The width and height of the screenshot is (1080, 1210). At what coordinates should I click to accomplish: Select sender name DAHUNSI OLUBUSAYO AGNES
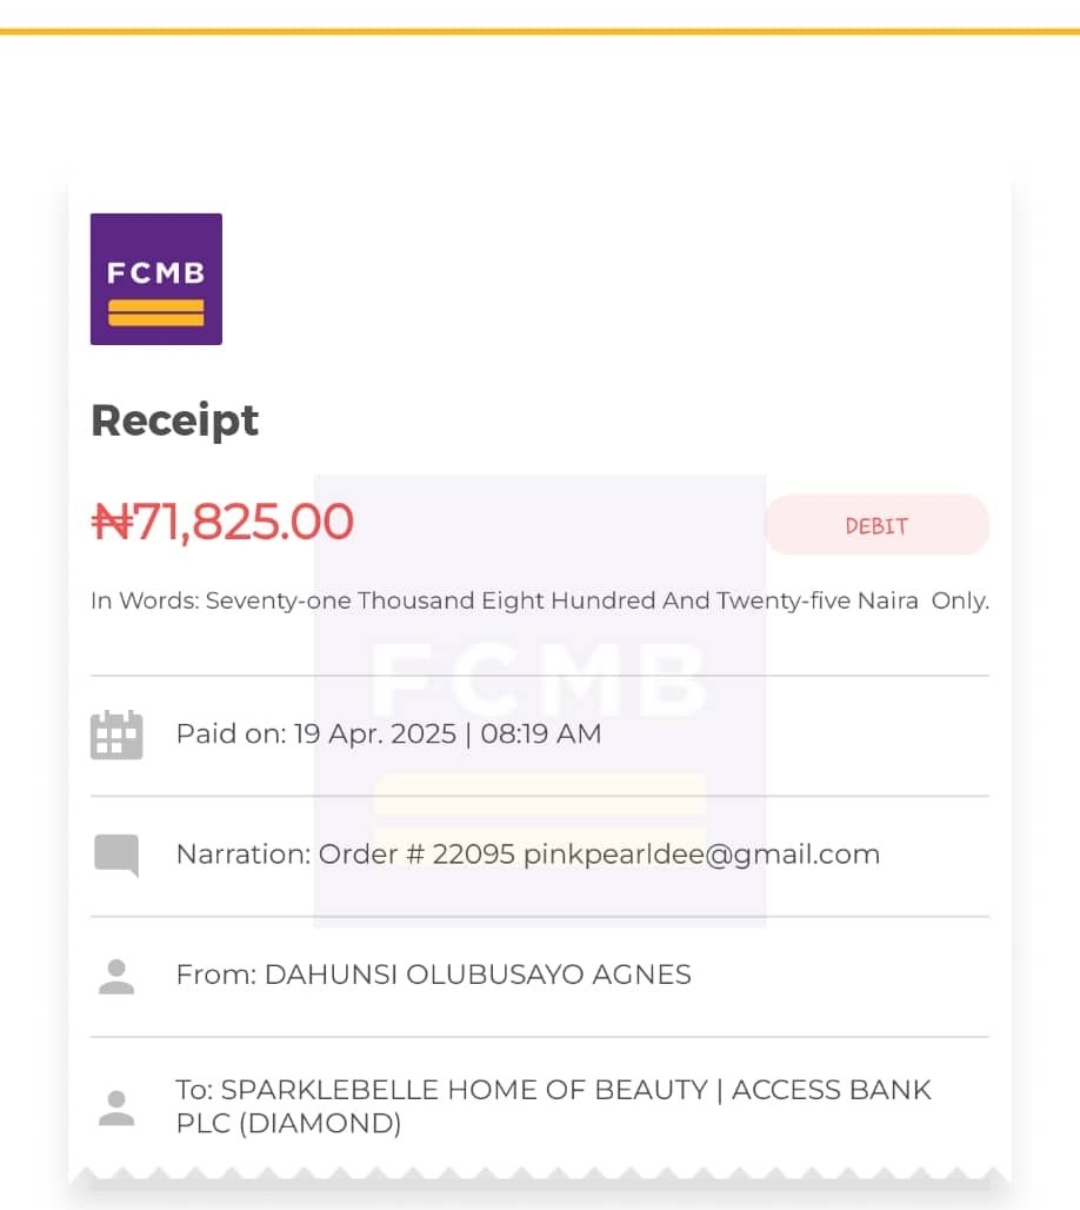[x=477, y=975]
